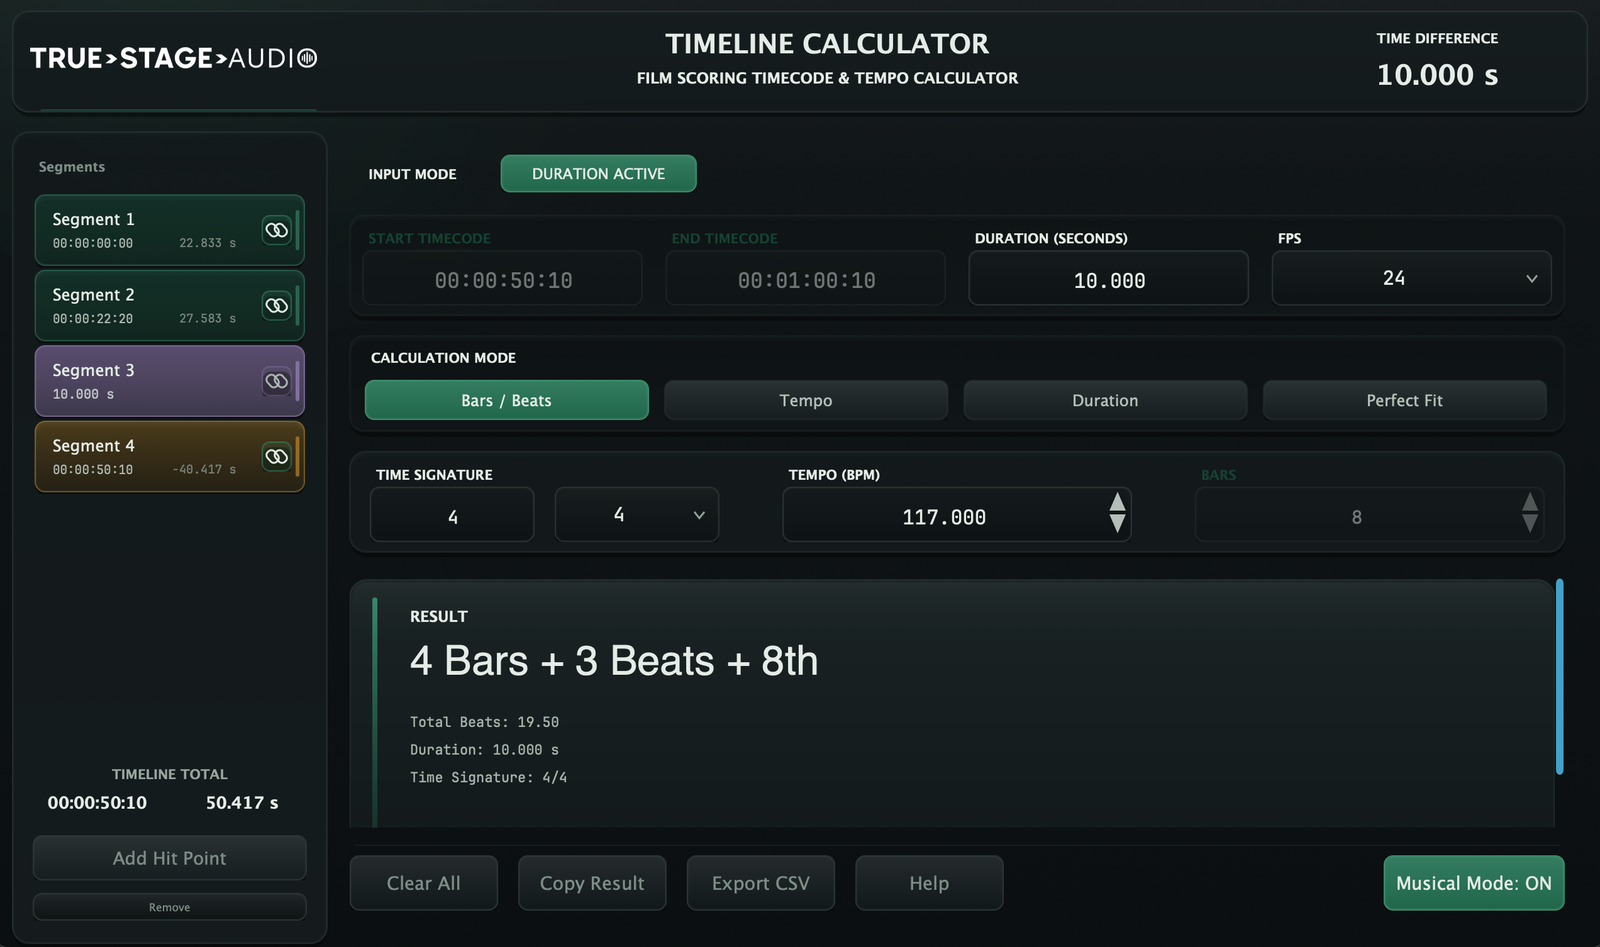Click the Timeline Total timecode 00:00:50:10
Viewport: 1600px width, 947px height.
[x=97, y=803]
